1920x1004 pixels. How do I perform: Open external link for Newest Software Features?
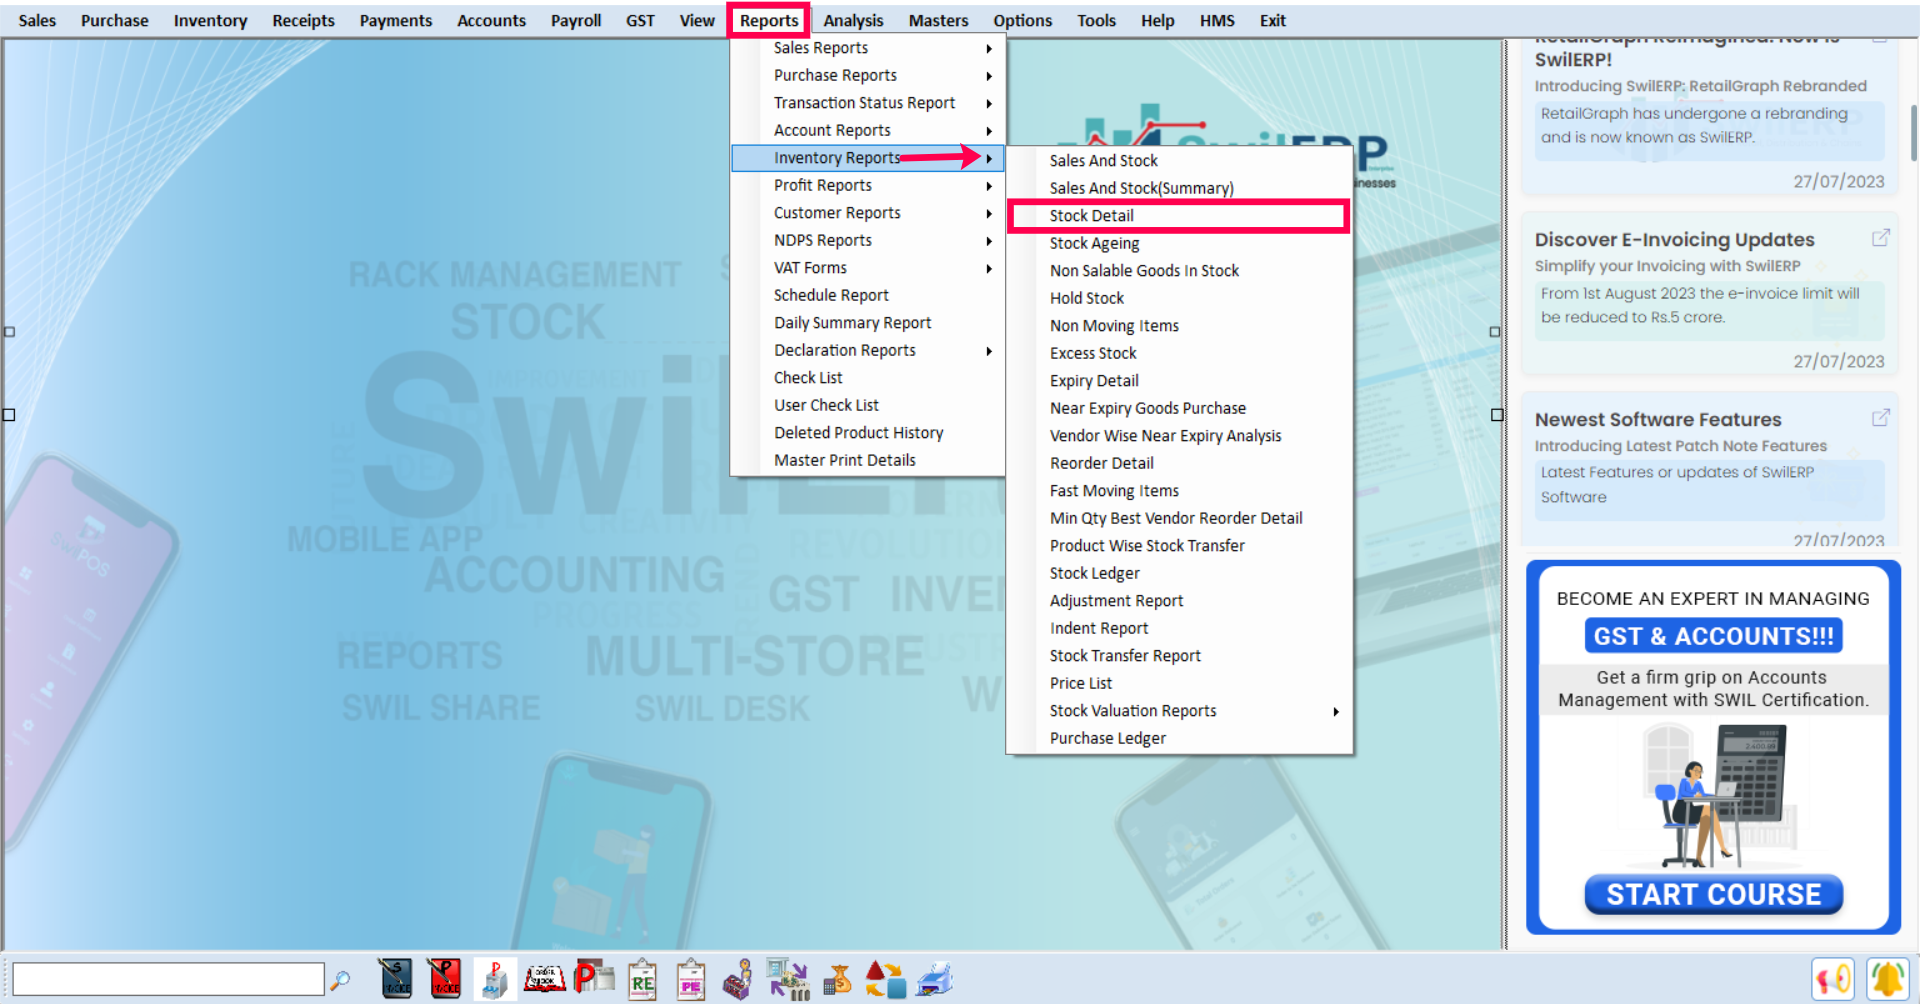pos(1880,418)
